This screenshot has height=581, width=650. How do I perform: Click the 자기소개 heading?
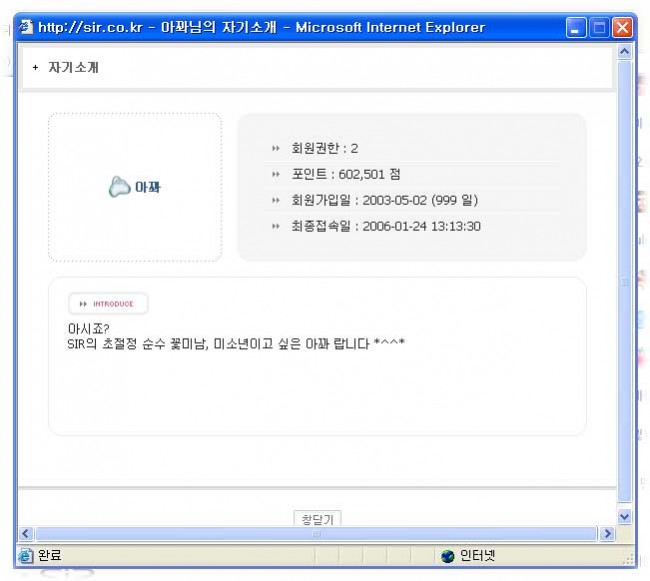click(73, 67)
